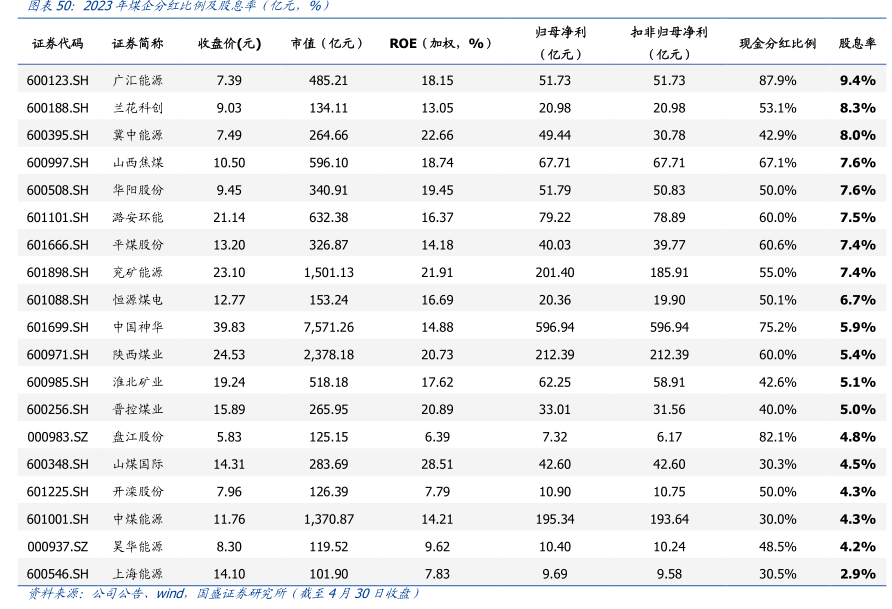892x609 pixels.
Task: Click the market value 632.38
Action: pos(328,218)
